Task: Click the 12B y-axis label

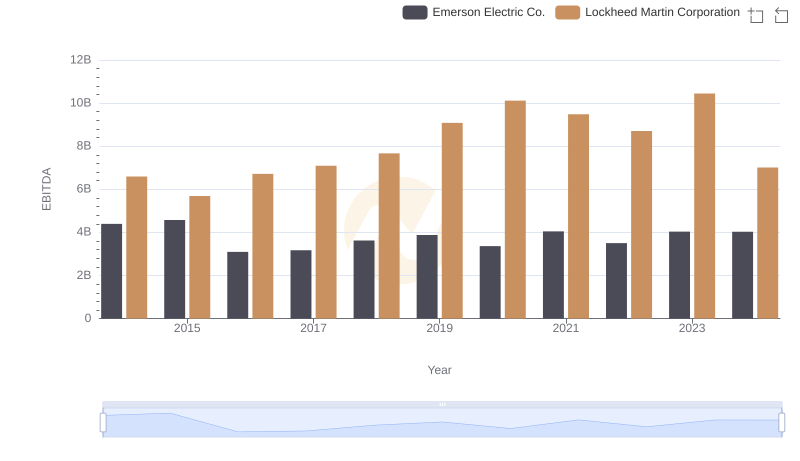Action: click(x=81, y=60)
